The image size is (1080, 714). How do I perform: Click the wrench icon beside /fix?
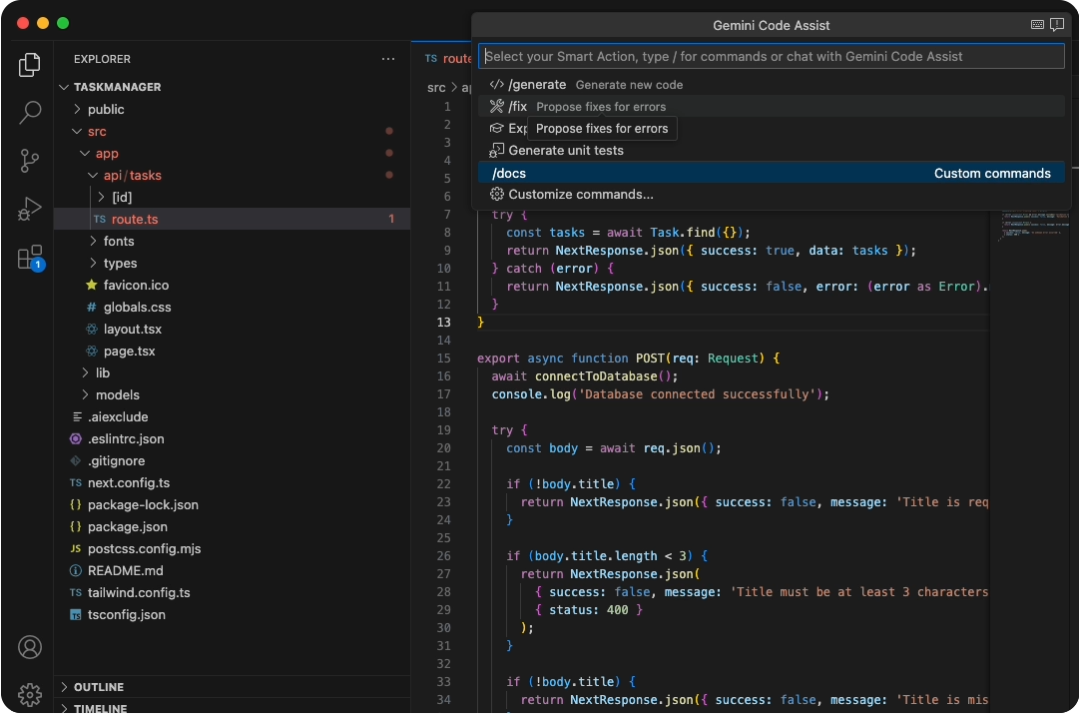pyautogui.click(x=497, y=106)
